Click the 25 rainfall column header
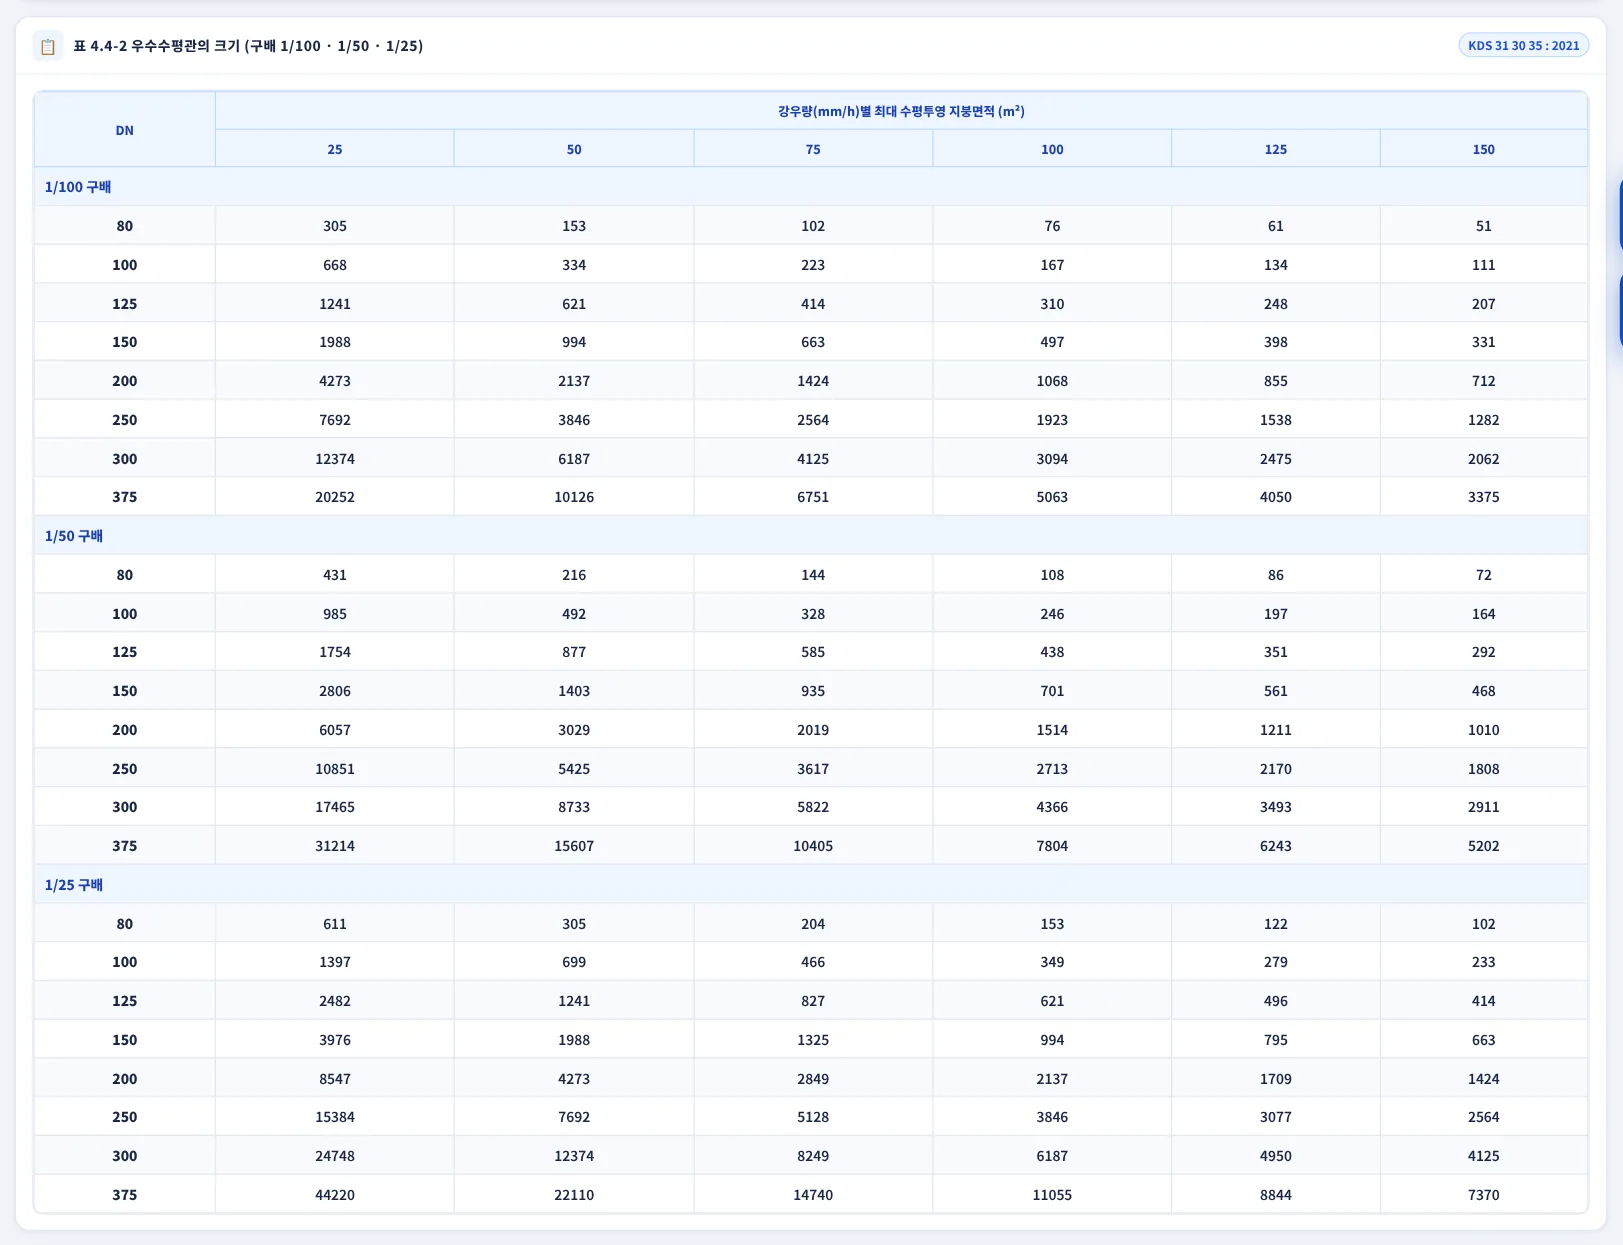 (x=335, y=149)
